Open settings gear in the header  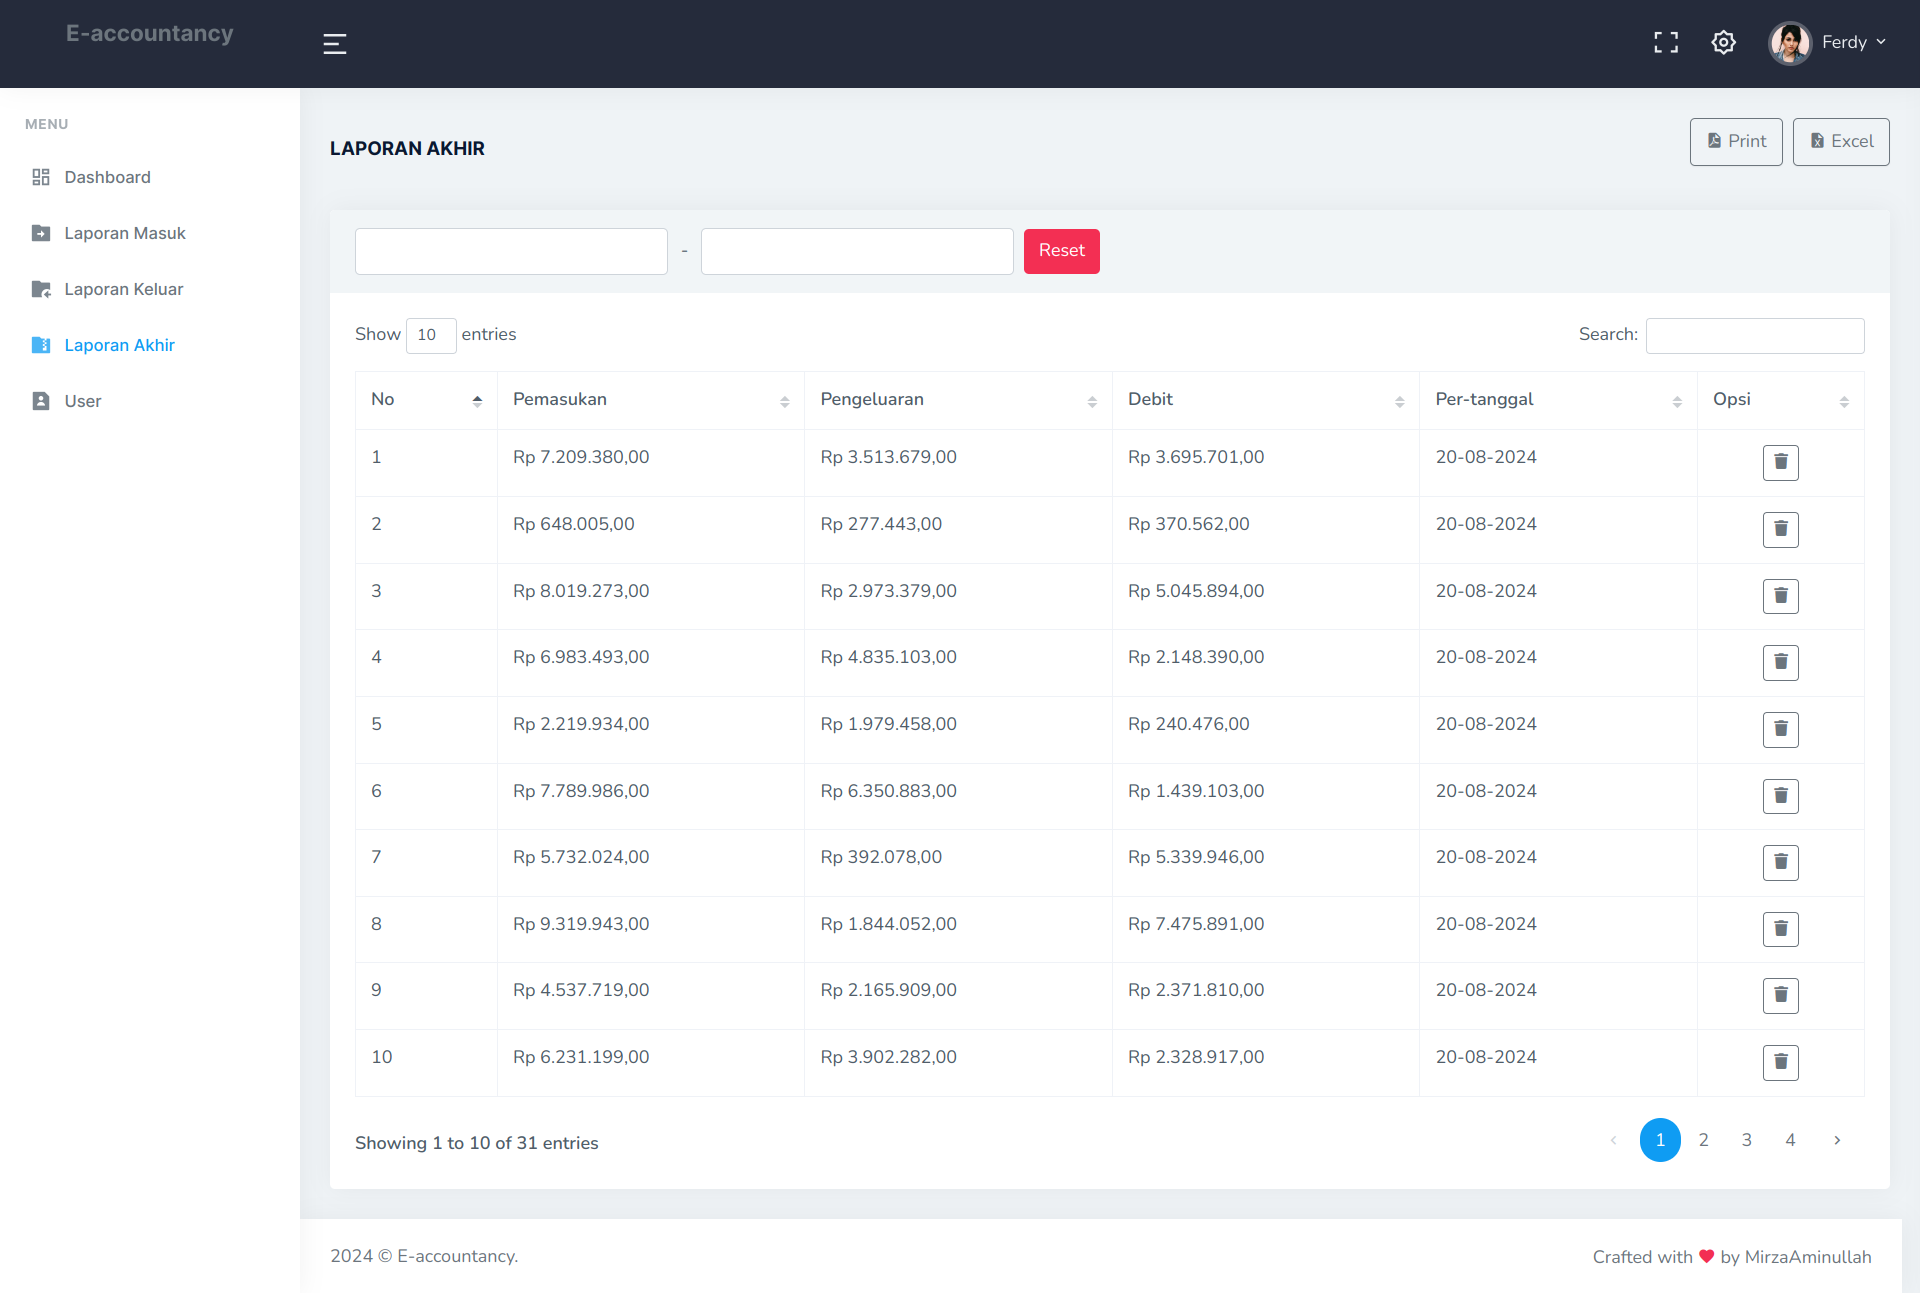click(1723, 43)
